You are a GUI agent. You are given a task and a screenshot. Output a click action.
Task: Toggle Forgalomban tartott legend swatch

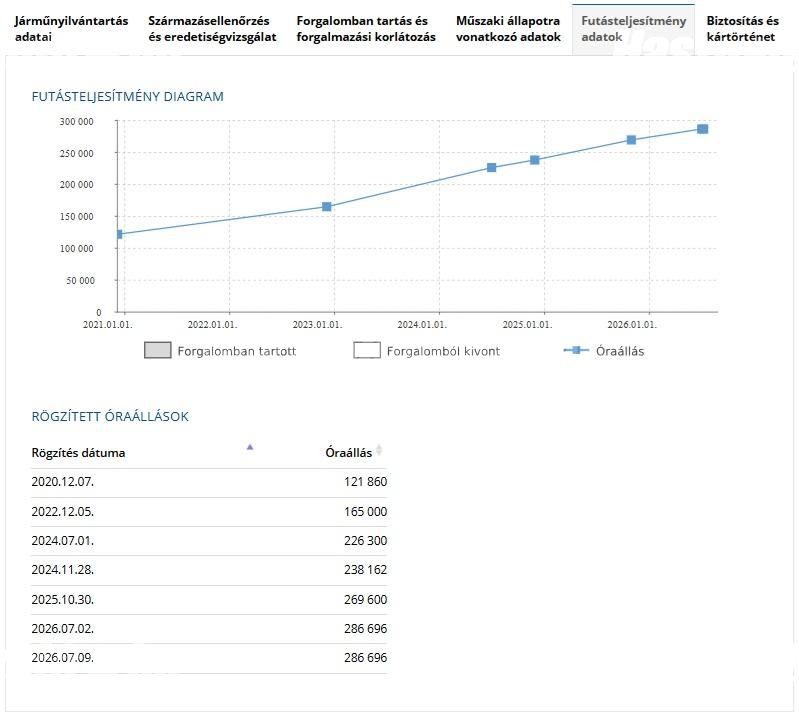(157, 350)
